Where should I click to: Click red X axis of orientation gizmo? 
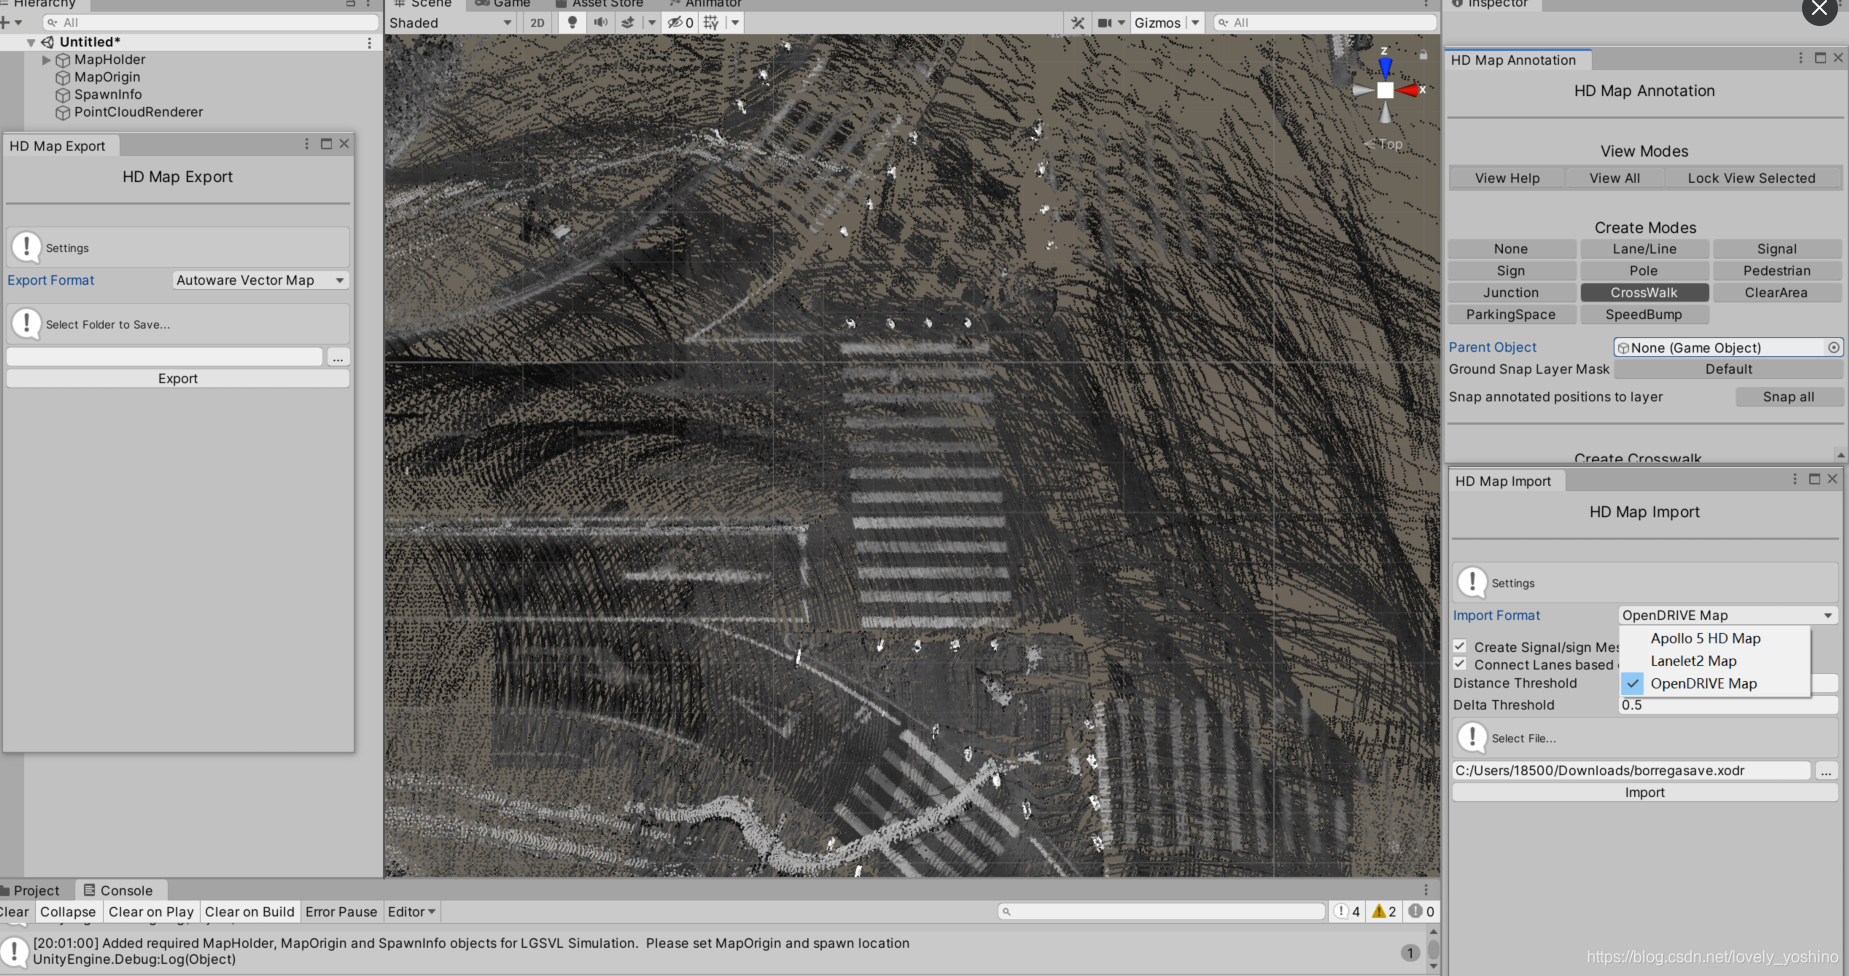(x=1410, y=90)
